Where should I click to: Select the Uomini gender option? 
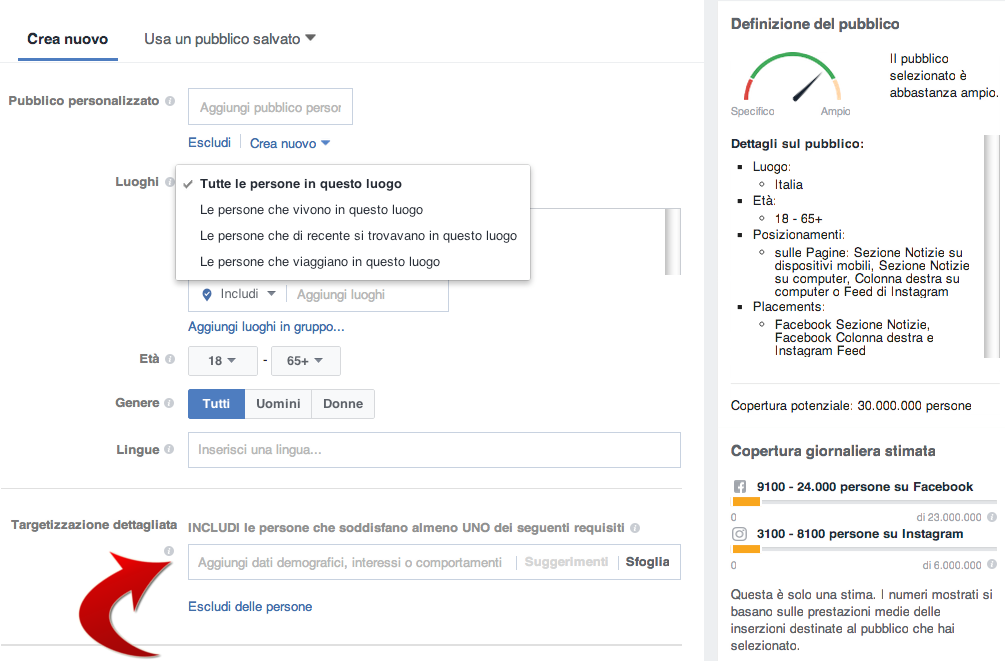coord(278,403)
